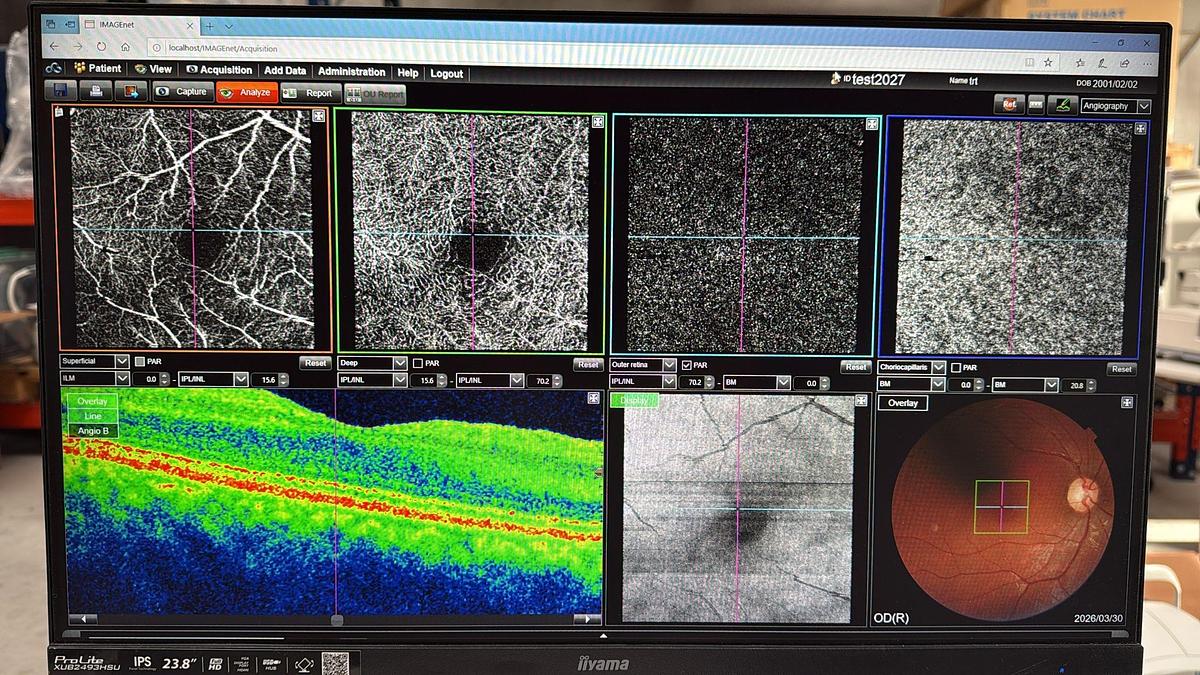This screenshot has height=675, width=1200.
Task: Click the localhost address bar
Action: tap(220, 45)
